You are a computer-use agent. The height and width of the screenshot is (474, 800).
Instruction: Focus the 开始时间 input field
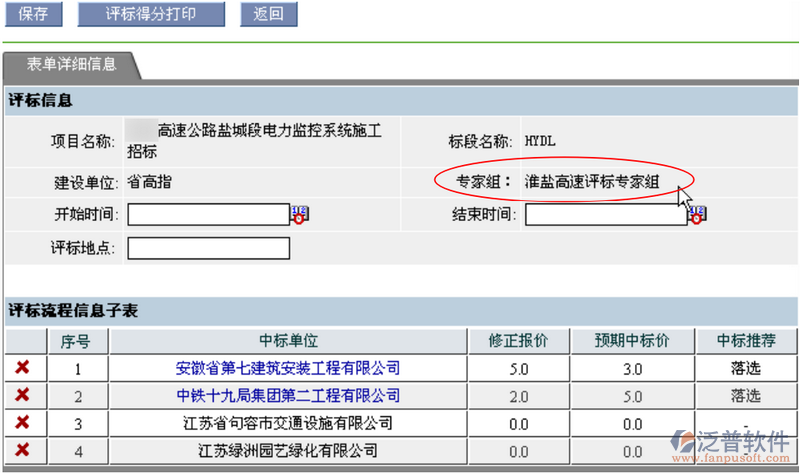point(208,215)
